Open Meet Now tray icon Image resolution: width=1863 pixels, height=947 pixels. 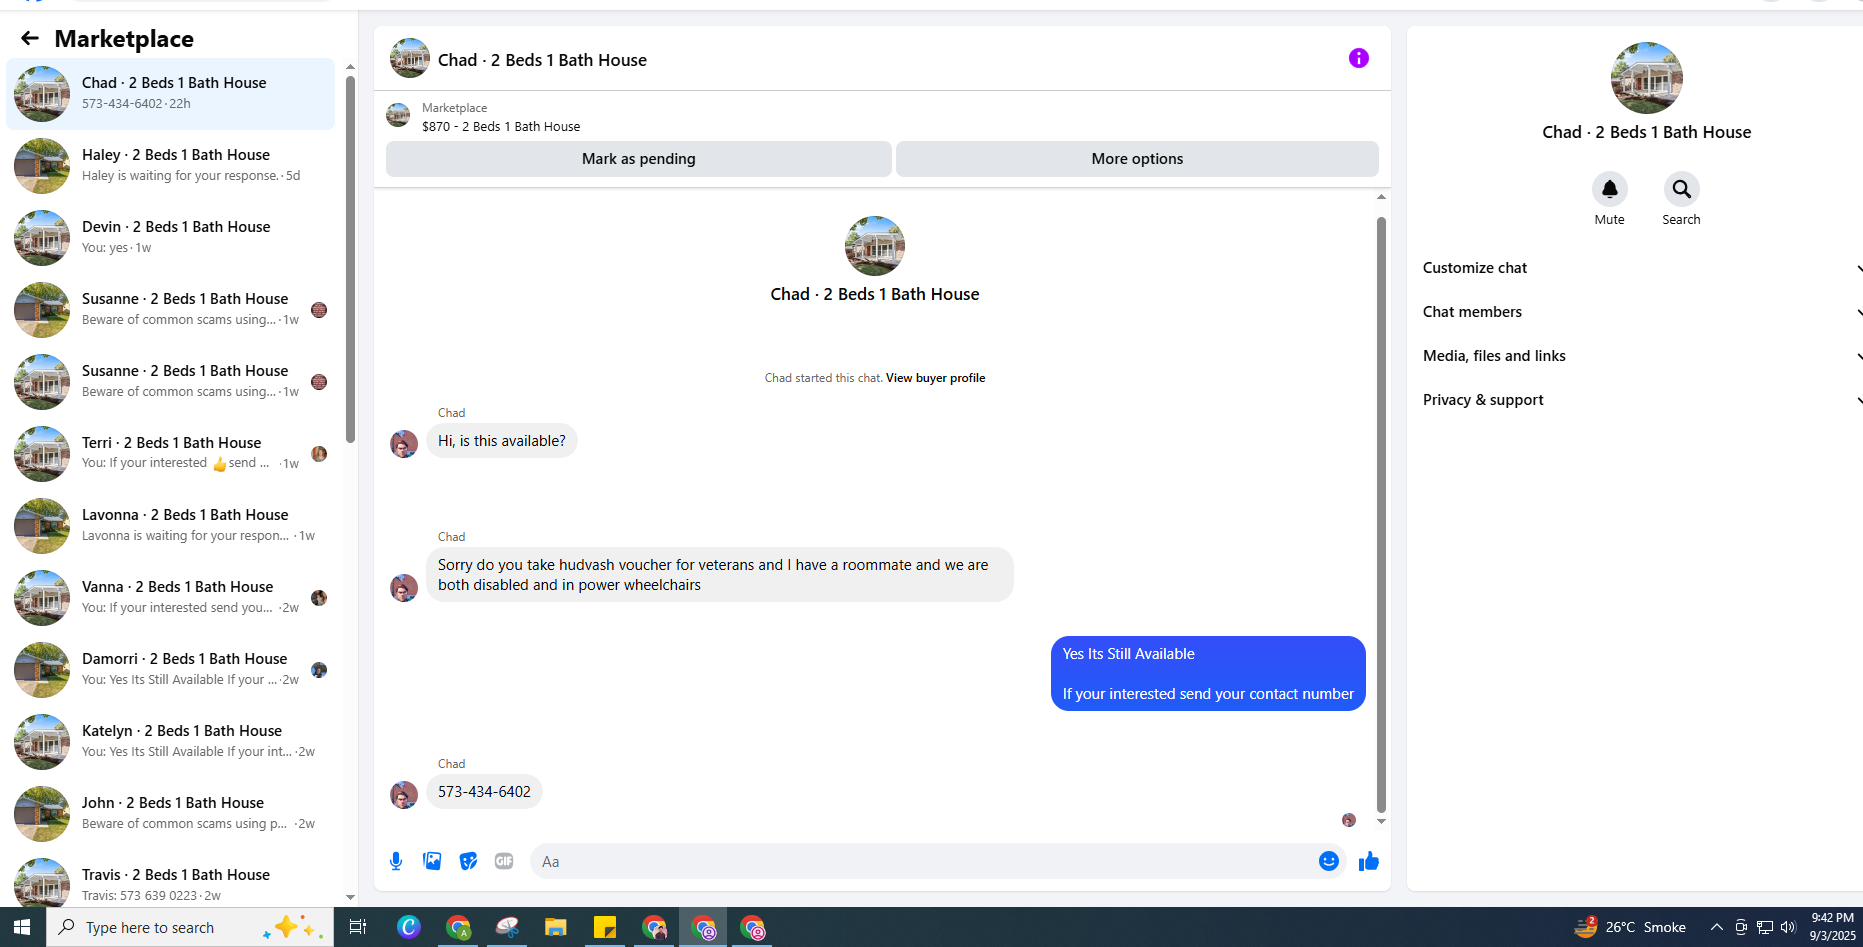1741,927
